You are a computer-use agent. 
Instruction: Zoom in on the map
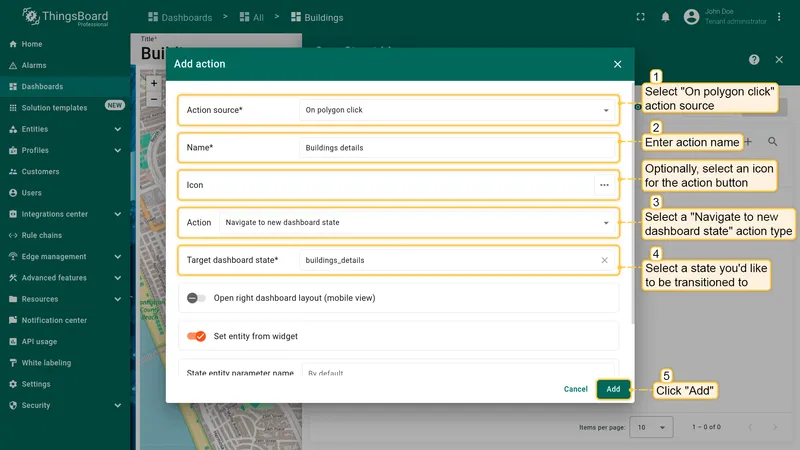click(x=154, y=83)
